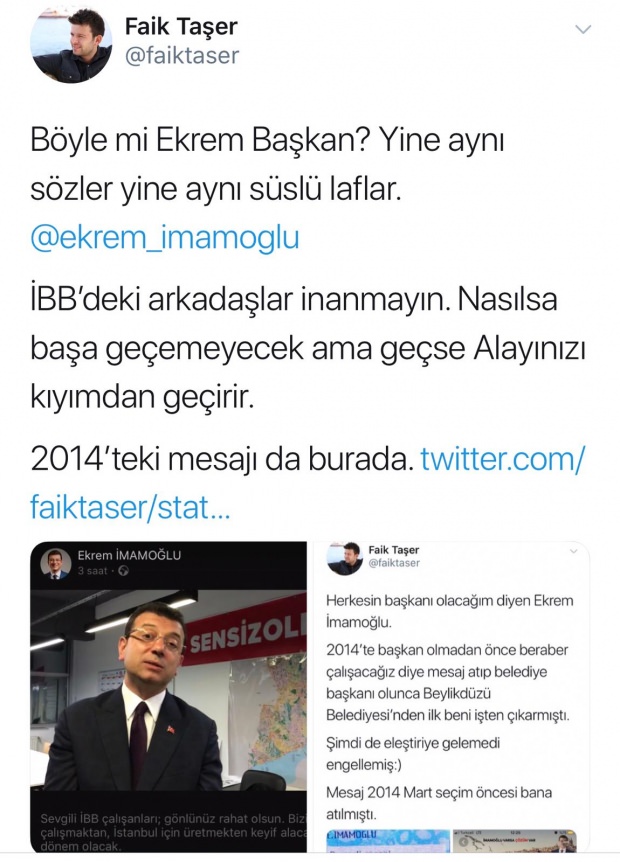Click the Böyle mi Ekrem Başkan tweet text

267,165
